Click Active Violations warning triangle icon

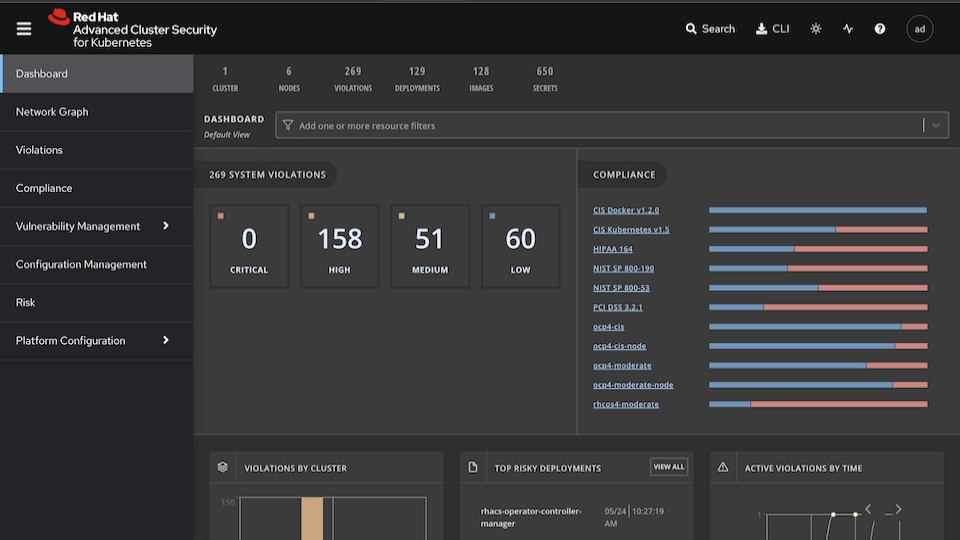pyautogui.click(x=723, y=467)
